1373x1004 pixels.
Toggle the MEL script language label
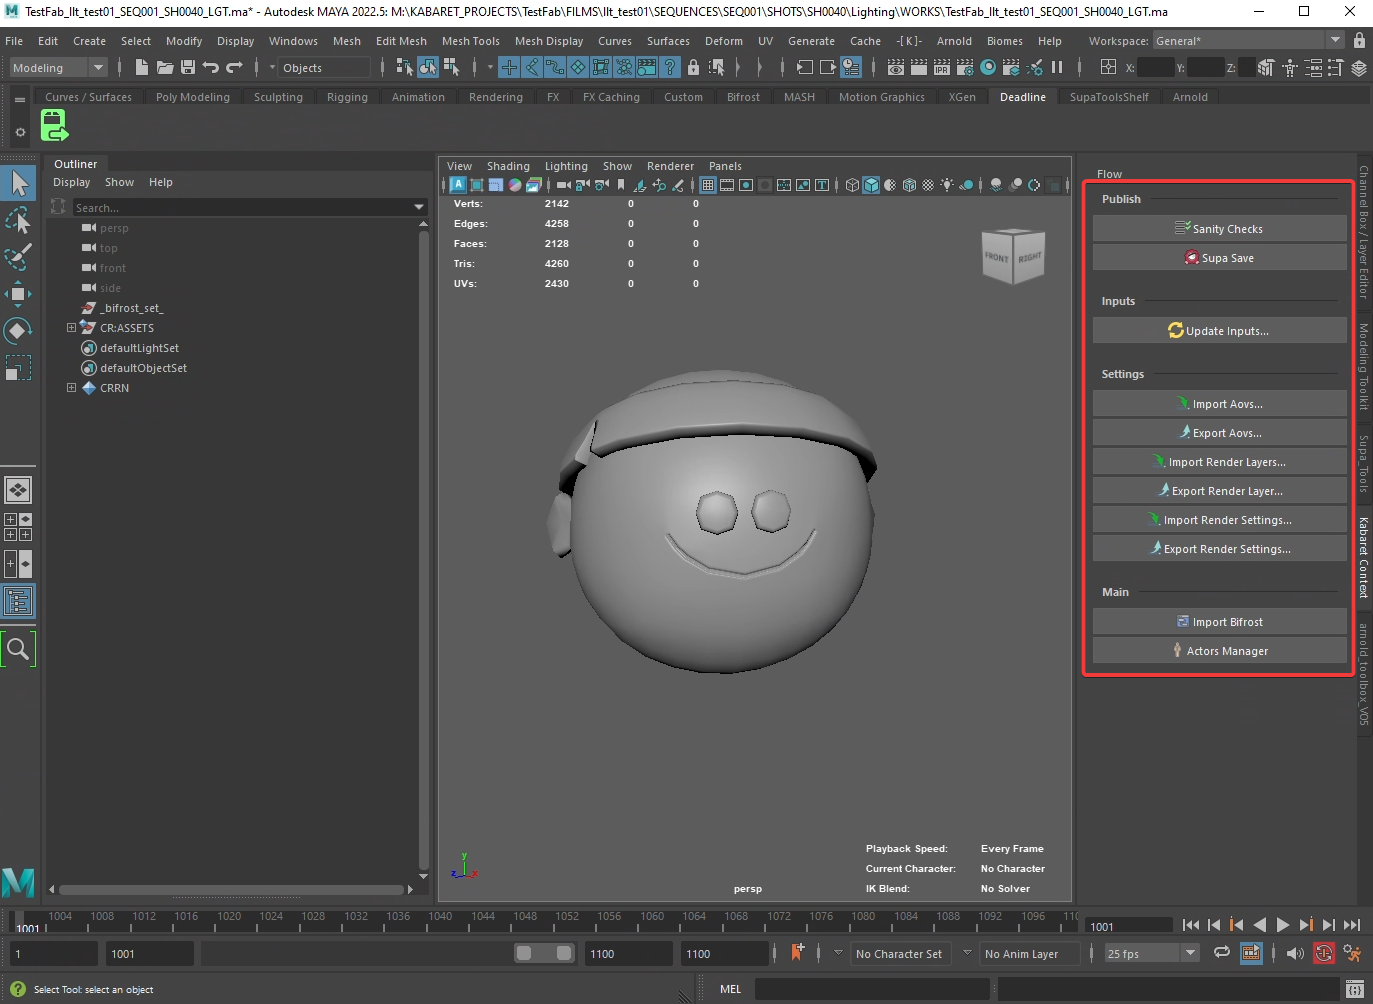[731, 989]
